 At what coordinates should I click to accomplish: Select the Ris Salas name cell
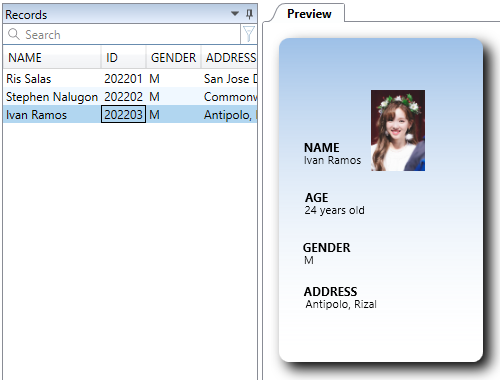(52, 79)
